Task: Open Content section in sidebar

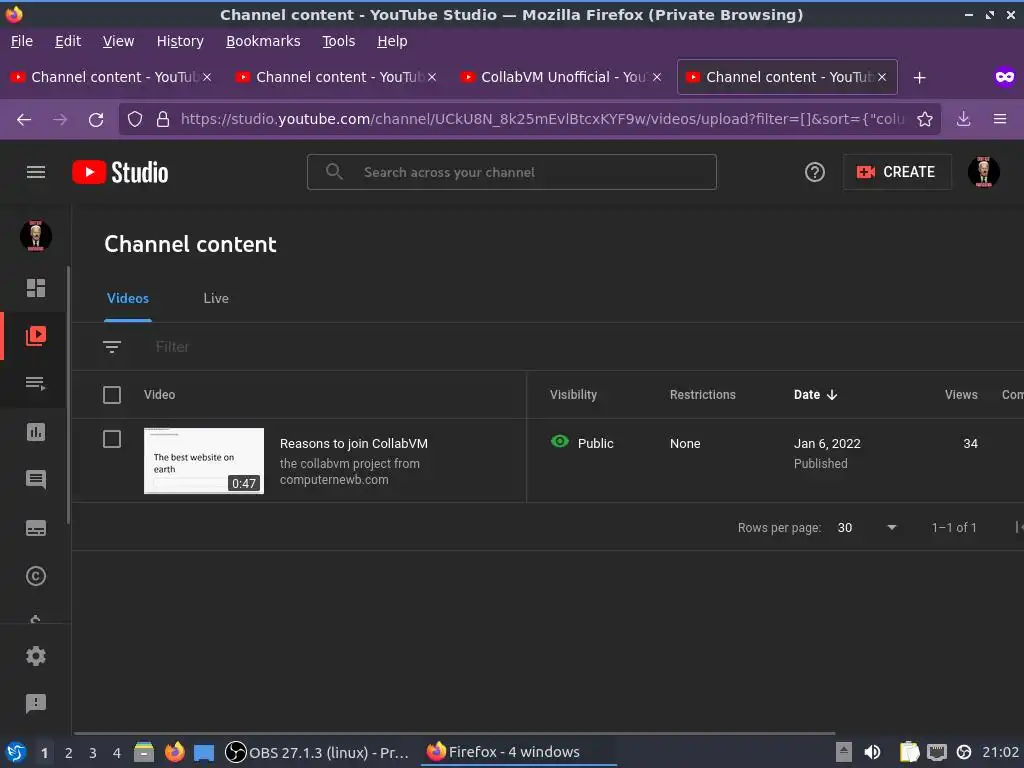Action: 36,336
